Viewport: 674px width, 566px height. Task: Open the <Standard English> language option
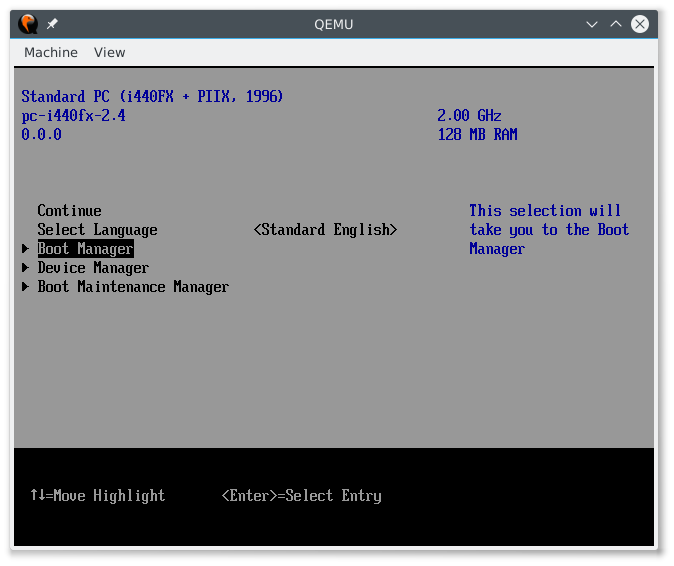325,229
